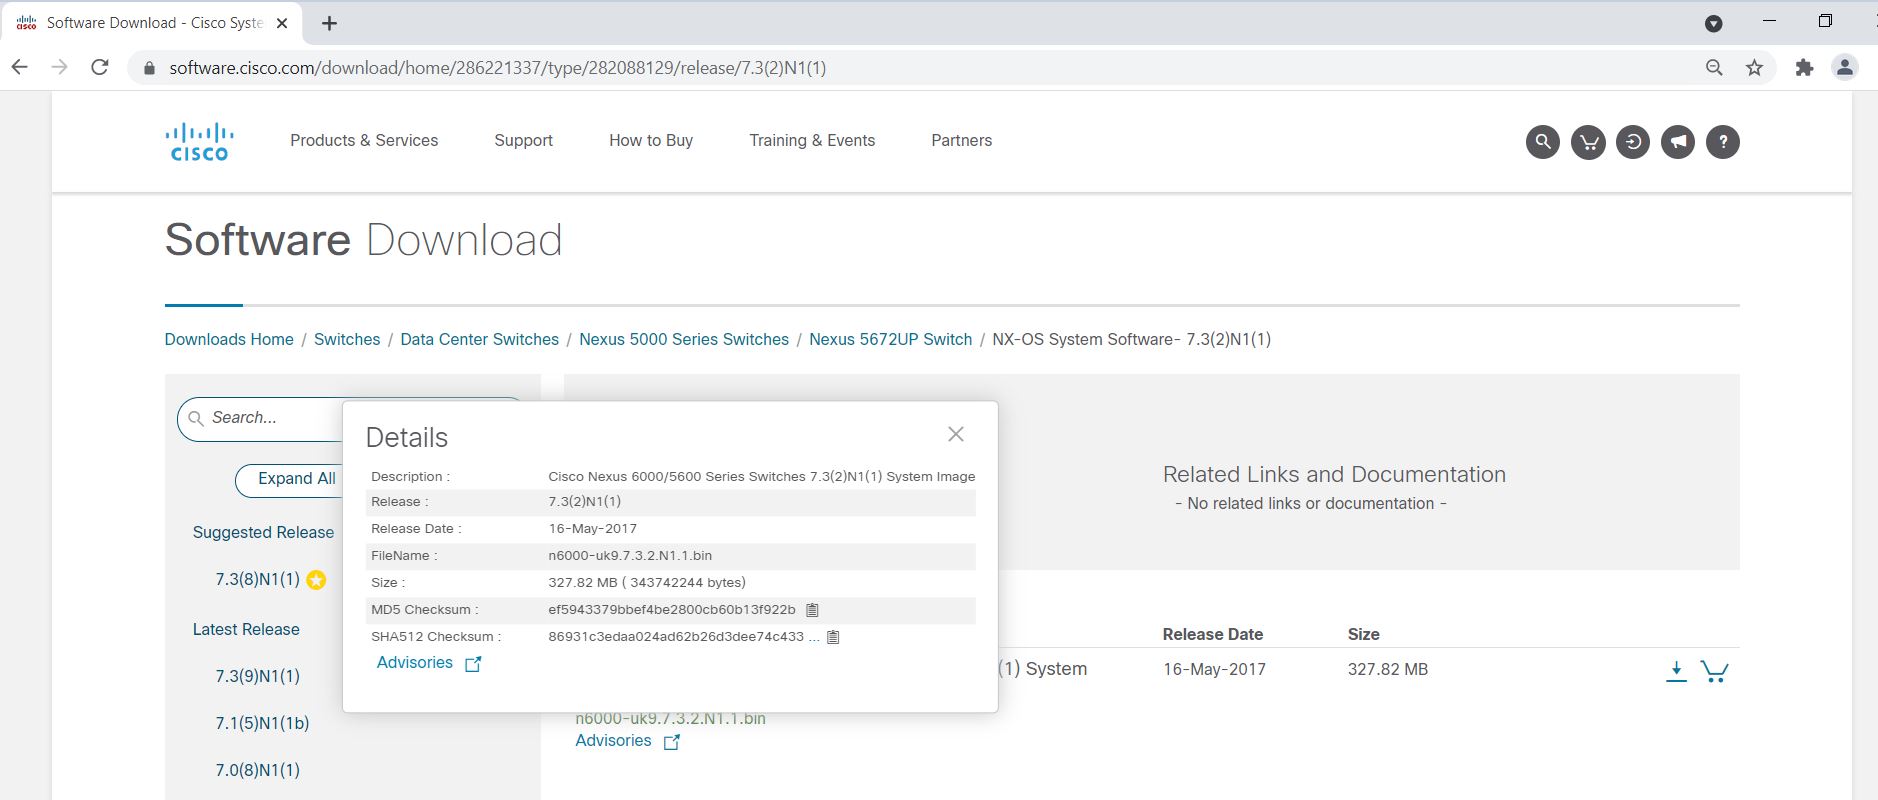1878x800 pixels.
Task: Open the Support menu
Action: (x=523, y=141)
